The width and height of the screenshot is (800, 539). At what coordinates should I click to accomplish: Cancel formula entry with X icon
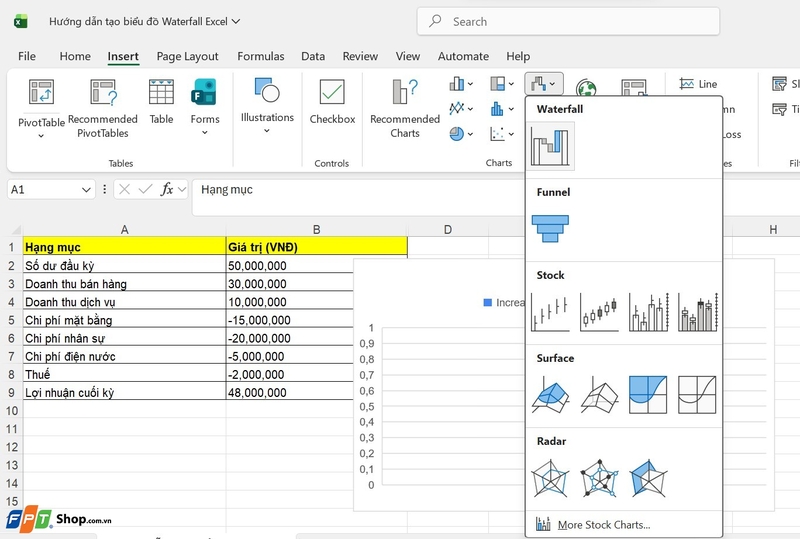point(124,189)
